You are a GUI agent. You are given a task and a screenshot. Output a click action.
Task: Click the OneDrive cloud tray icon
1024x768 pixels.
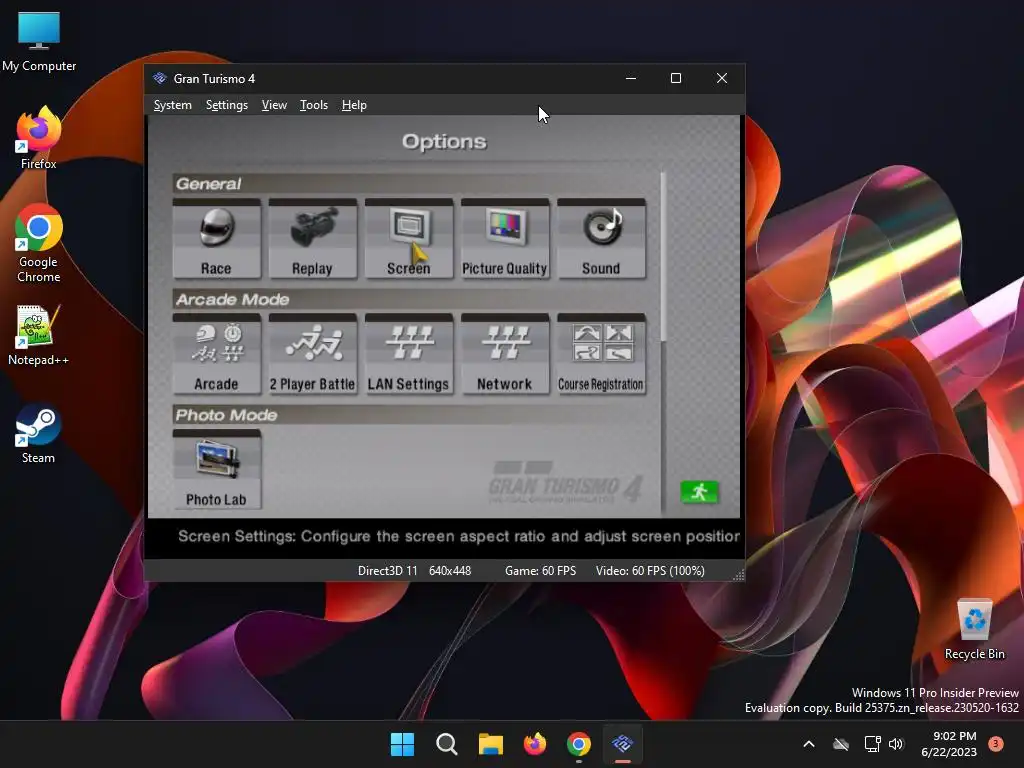tap(841, 744)
